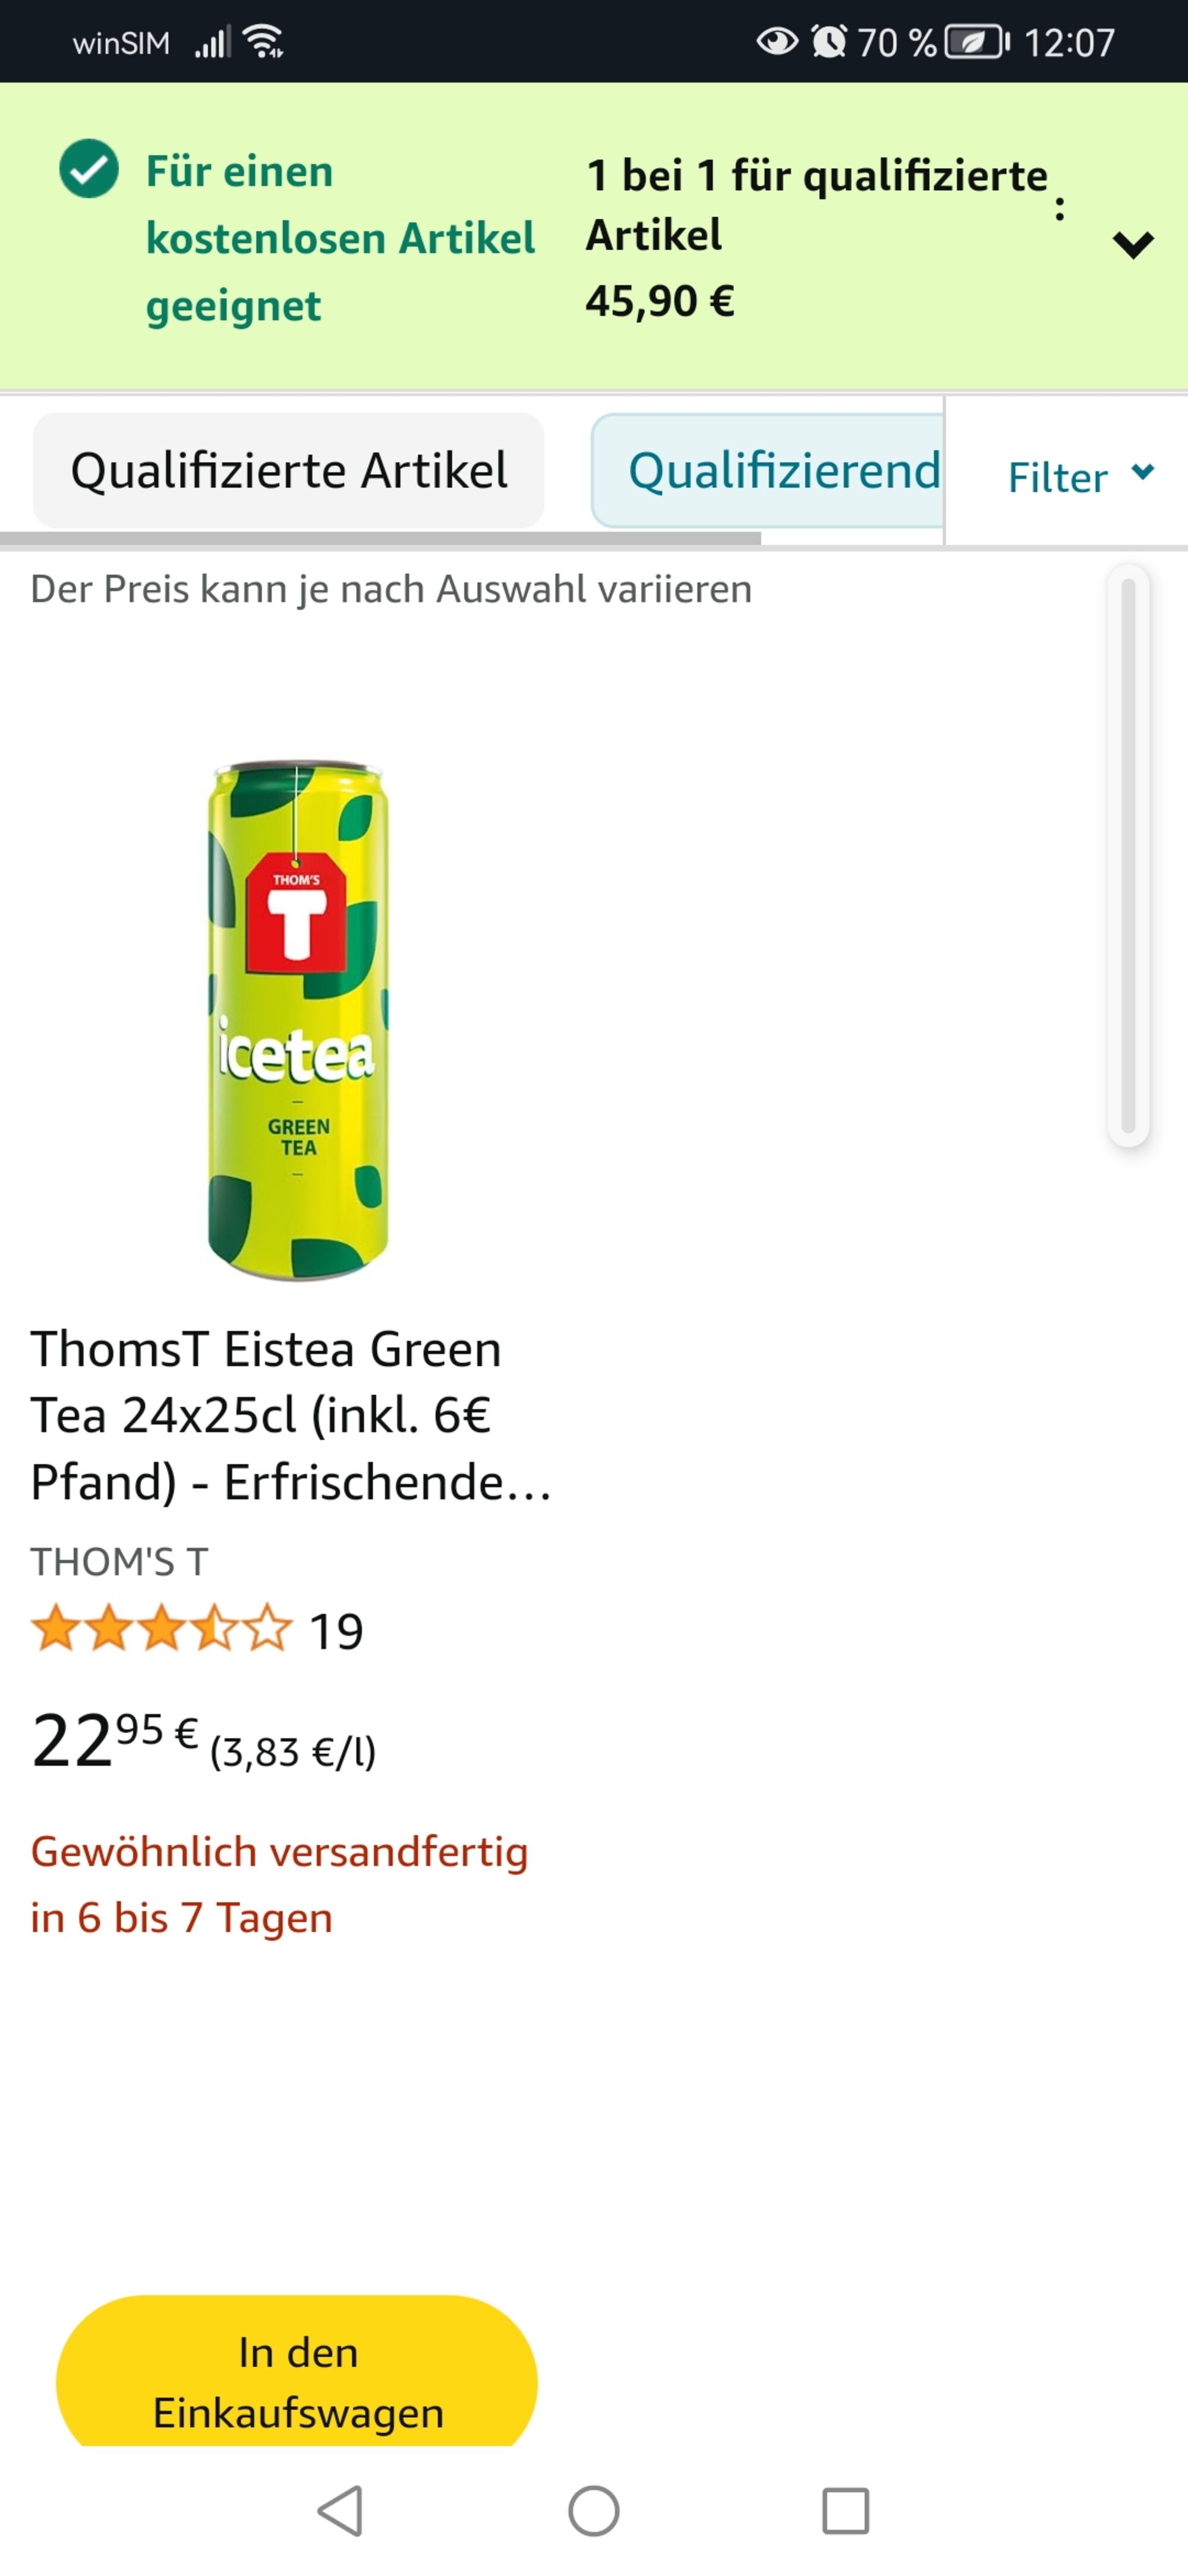
Task: Open ThomsT Eistea Green Tea product title
Action: pos(291,1415)
